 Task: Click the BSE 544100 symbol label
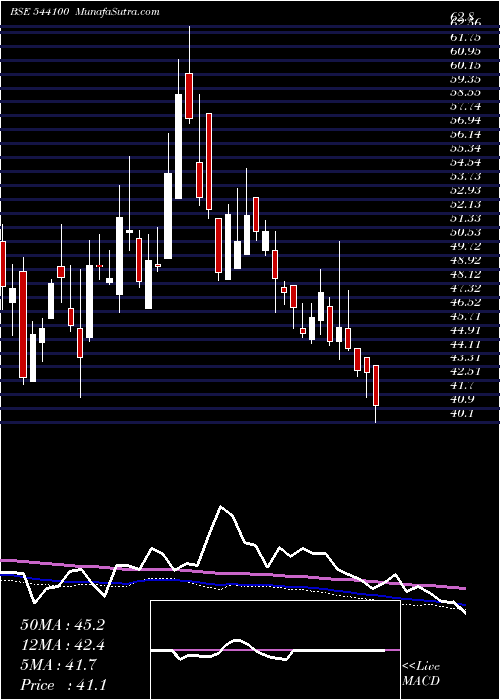tap(39, 12)
